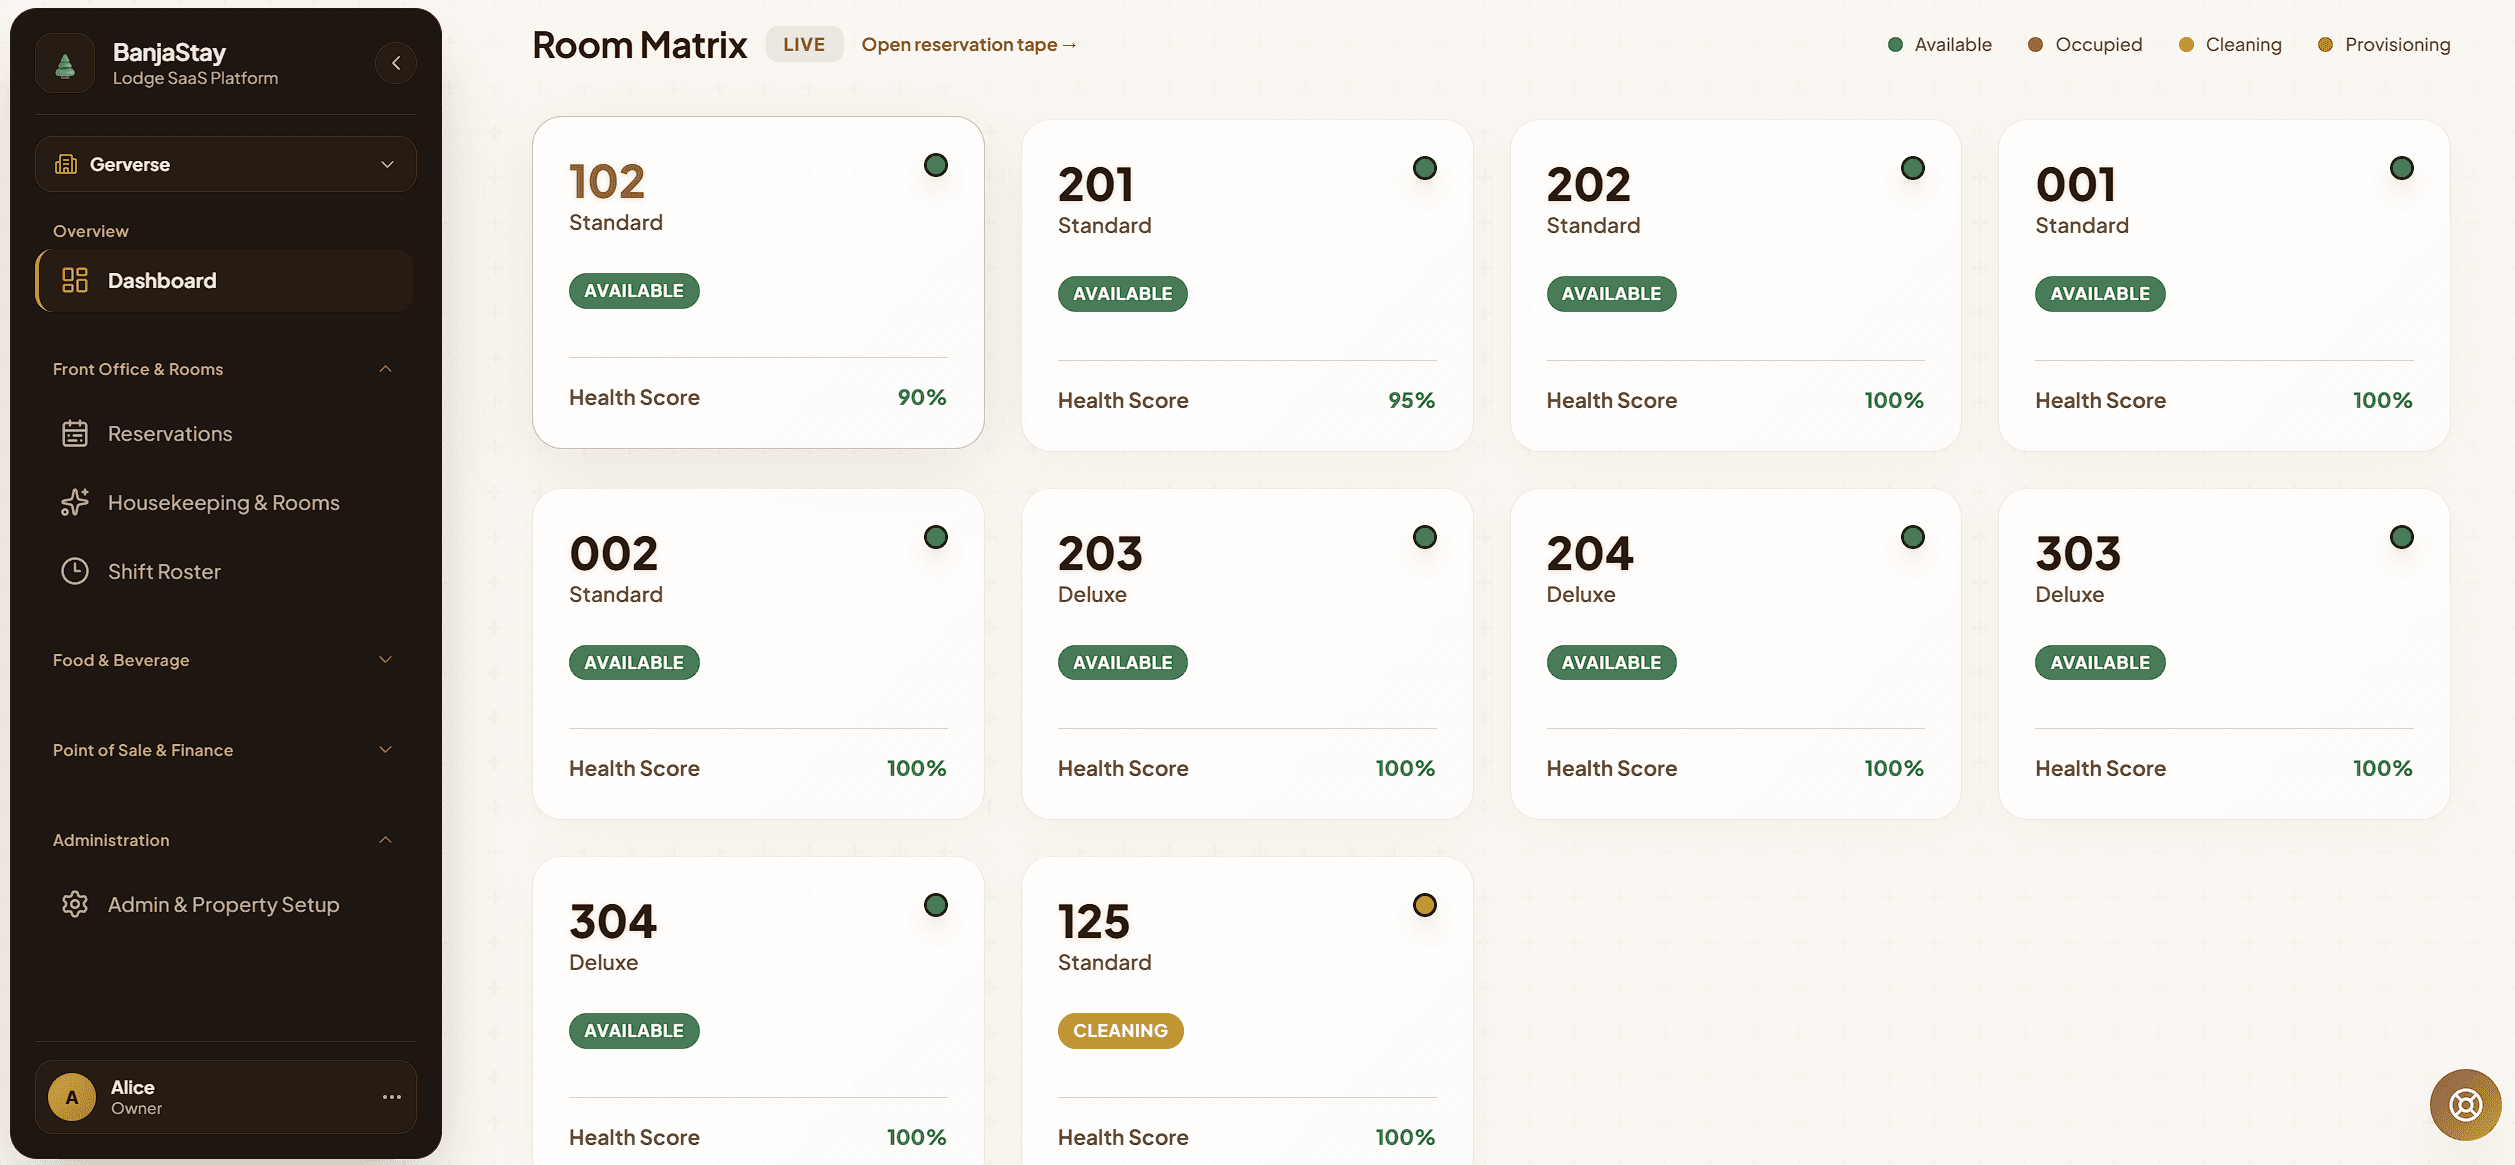Screen dimensions: 2515x1165
Task: Click room 102 status dot
Action: [936, 165]
